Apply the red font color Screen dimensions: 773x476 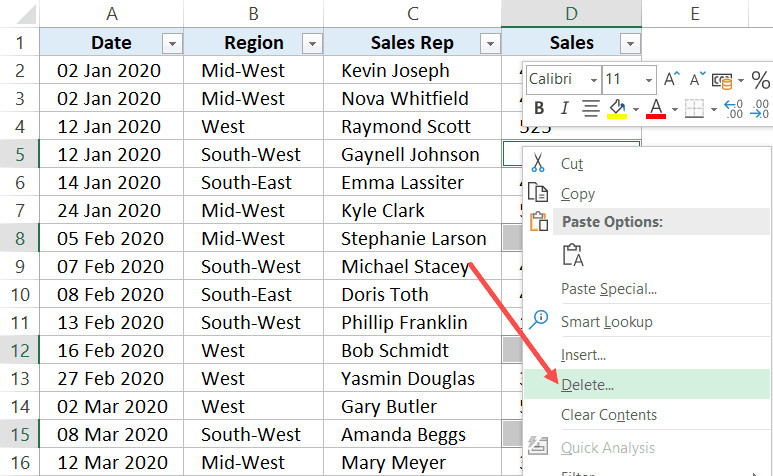656,108
